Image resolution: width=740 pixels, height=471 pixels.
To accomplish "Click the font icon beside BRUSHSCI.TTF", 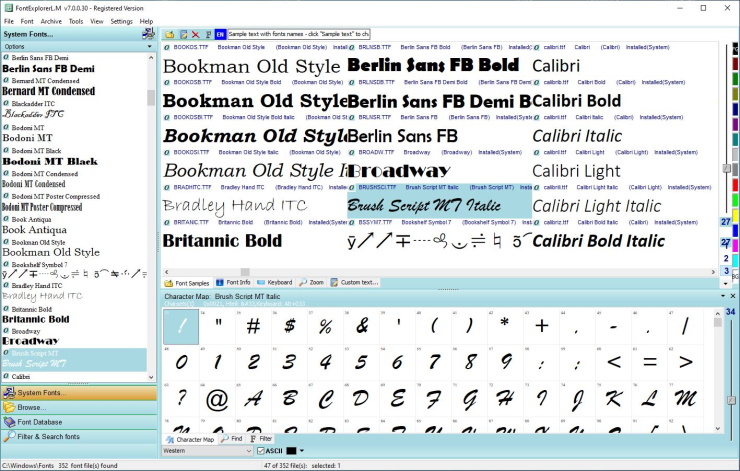I will 352,187.
